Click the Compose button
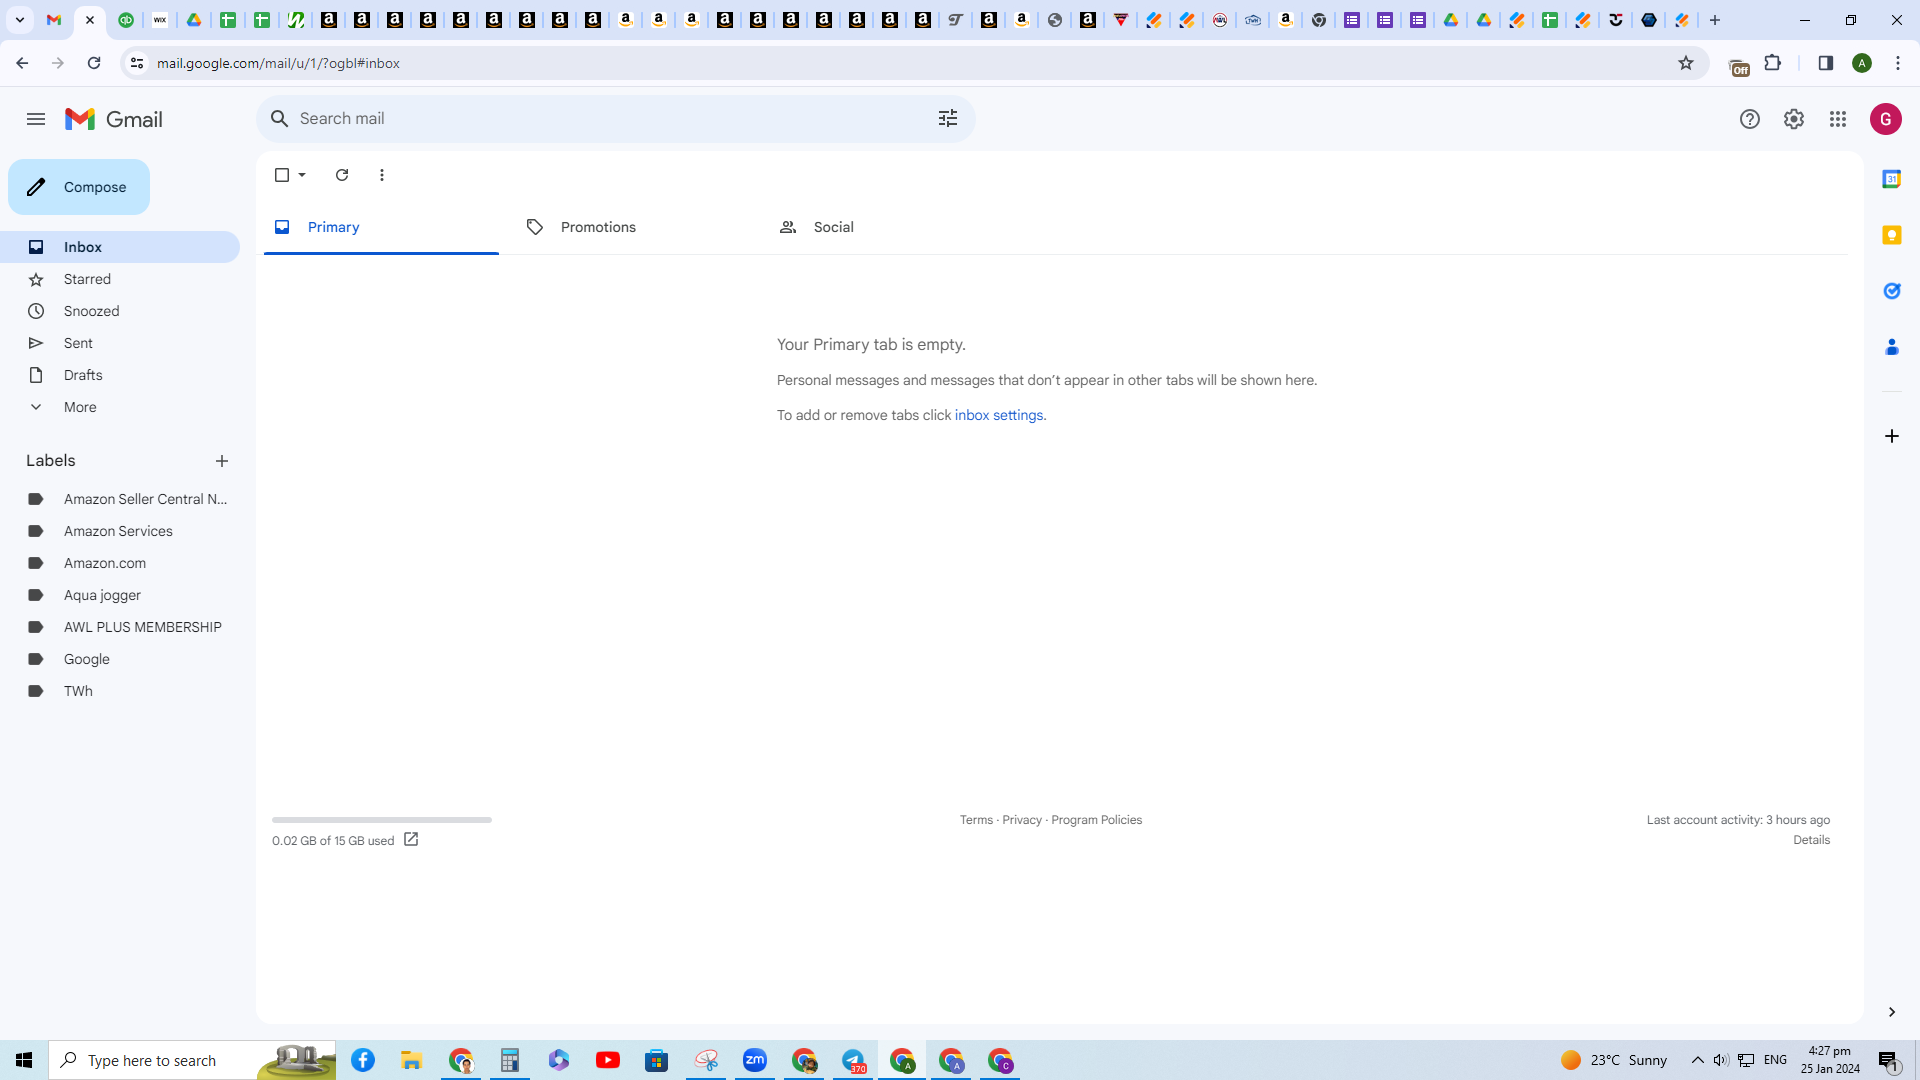 [79, 187]
